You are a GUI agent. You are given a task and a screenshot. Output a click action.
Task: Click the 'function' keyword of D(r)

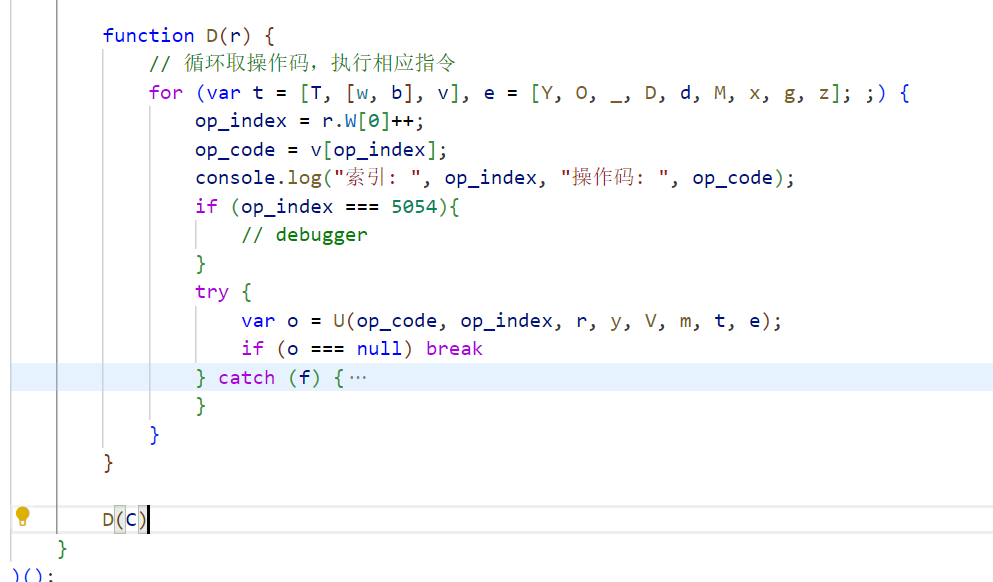coord(149,35)
